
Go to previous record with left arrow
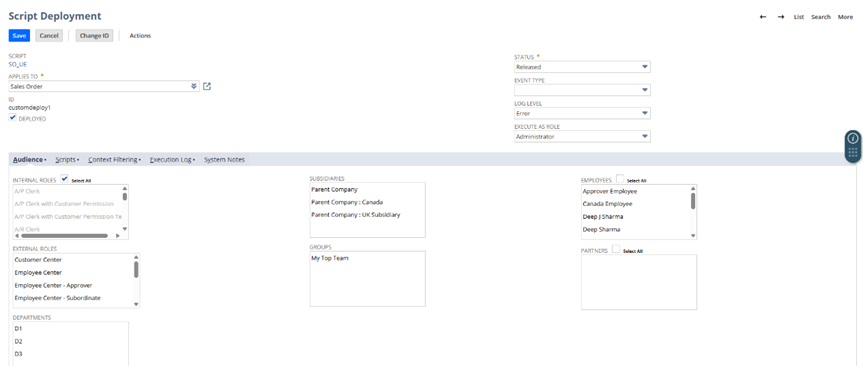pyautogui.click(x=763, y=17)
